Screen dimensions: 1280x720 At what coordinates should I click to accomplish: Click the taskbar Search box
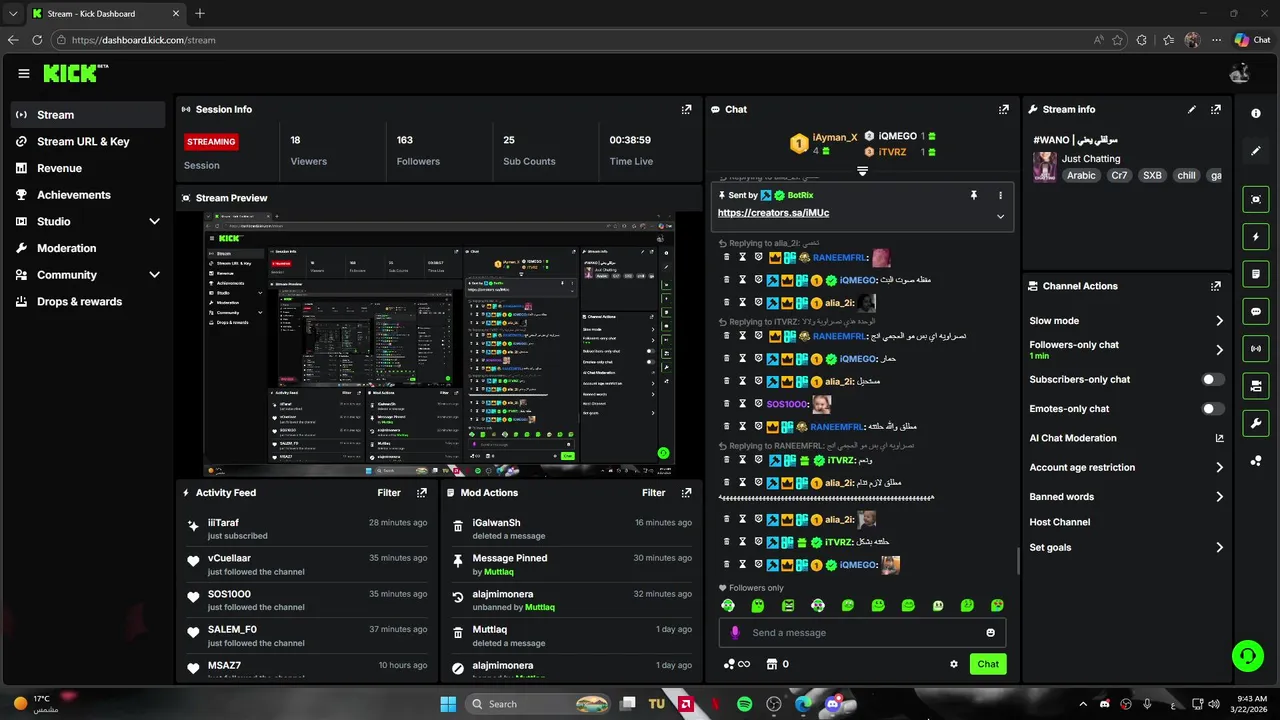click(540, 704)
